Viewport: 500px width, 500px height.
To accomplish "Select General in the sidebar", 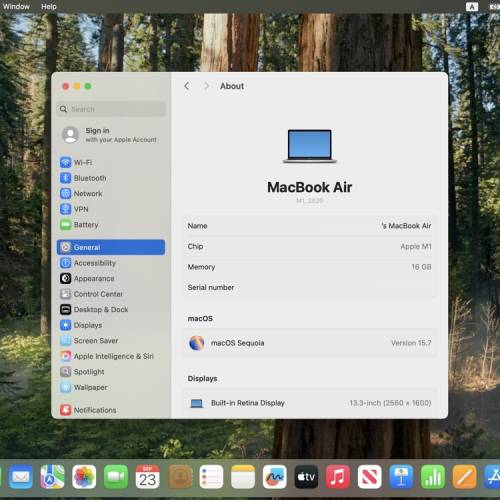I will pos(111,247).
